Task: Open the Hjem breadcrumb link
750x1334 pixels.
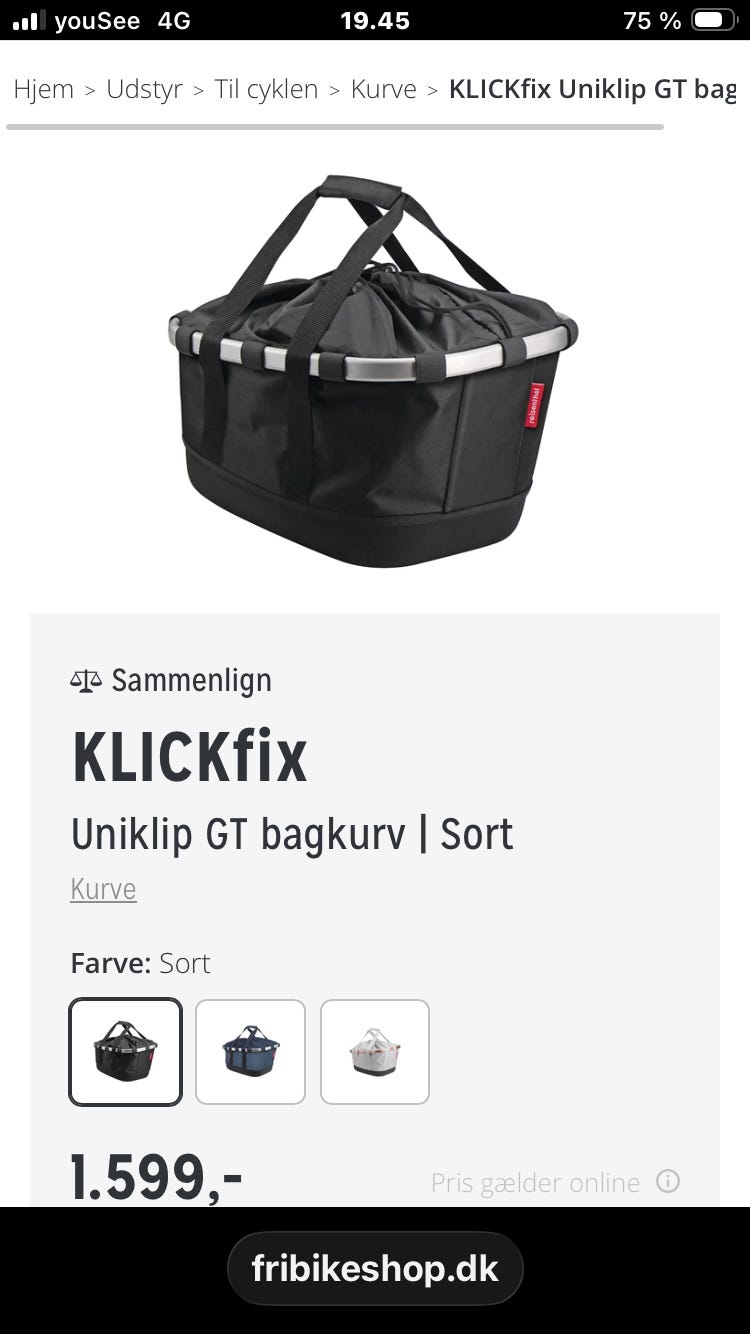Action: click(x=44, y=89)
